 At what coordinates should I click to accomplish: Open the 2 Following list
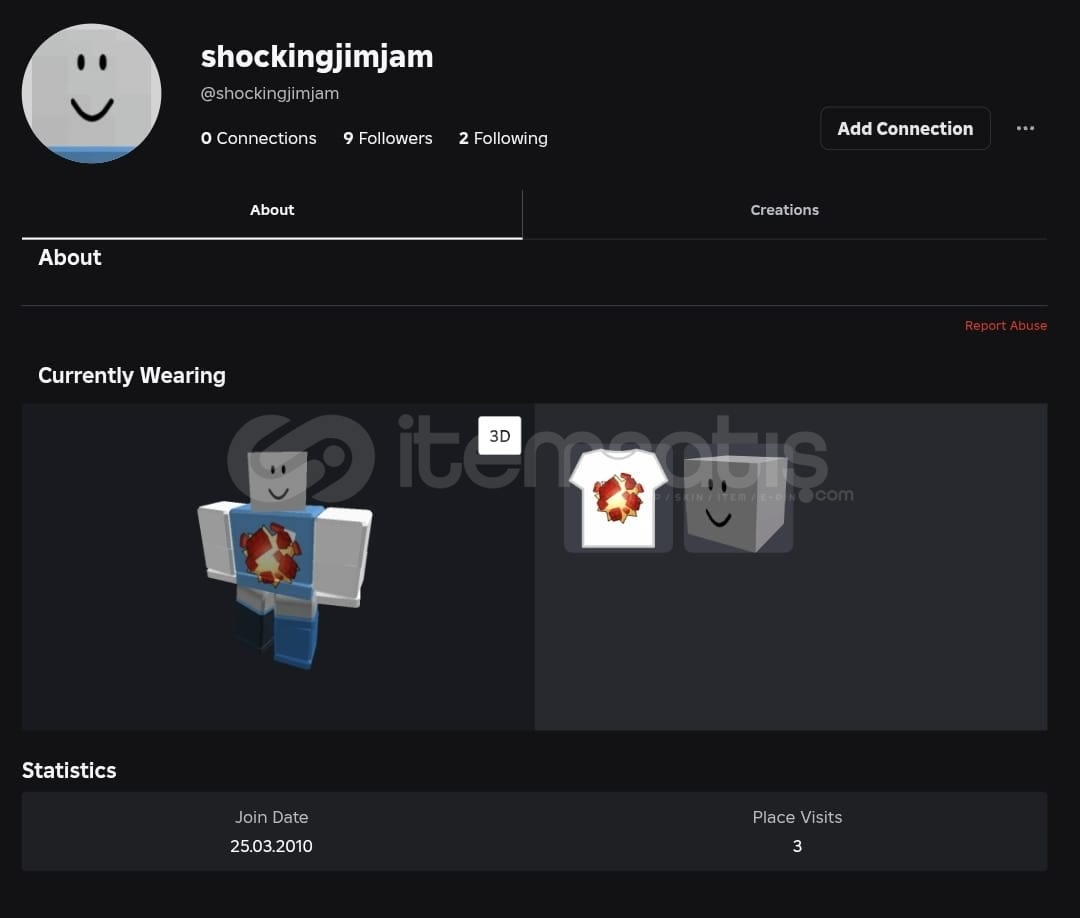tap(503, 138)
